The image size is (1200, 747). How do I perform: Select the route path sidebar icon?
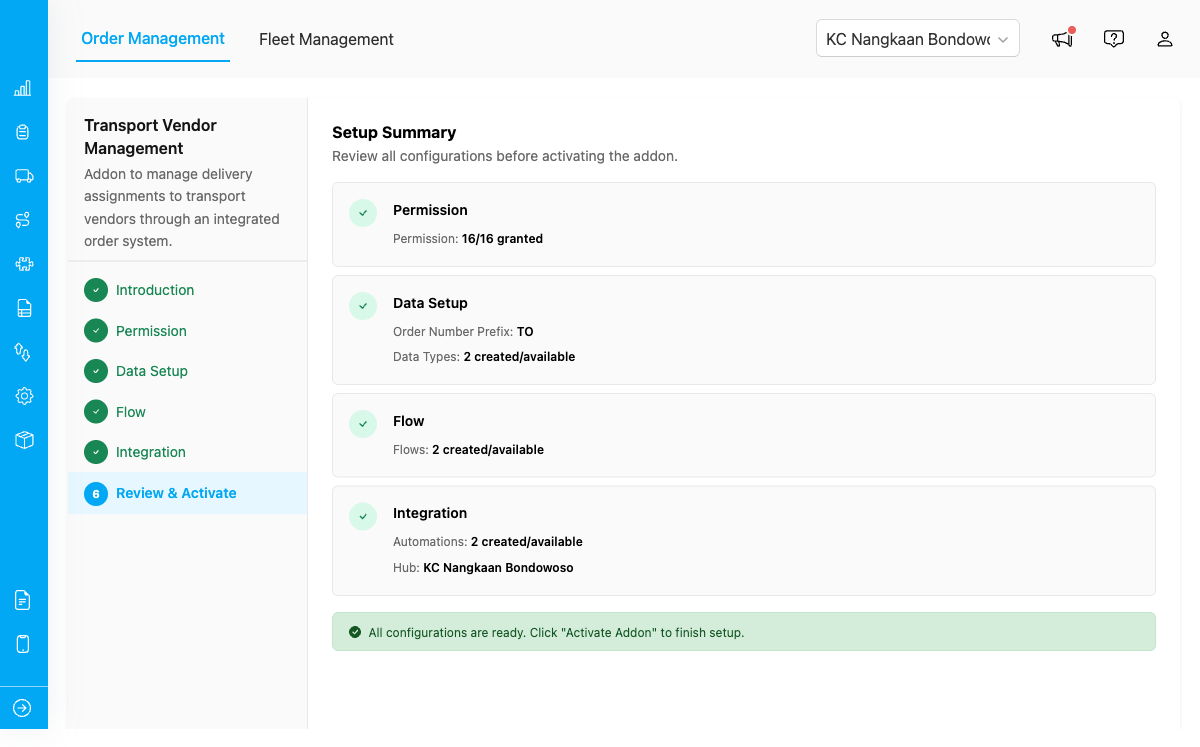pyautogui.click(x=23, y=220)
